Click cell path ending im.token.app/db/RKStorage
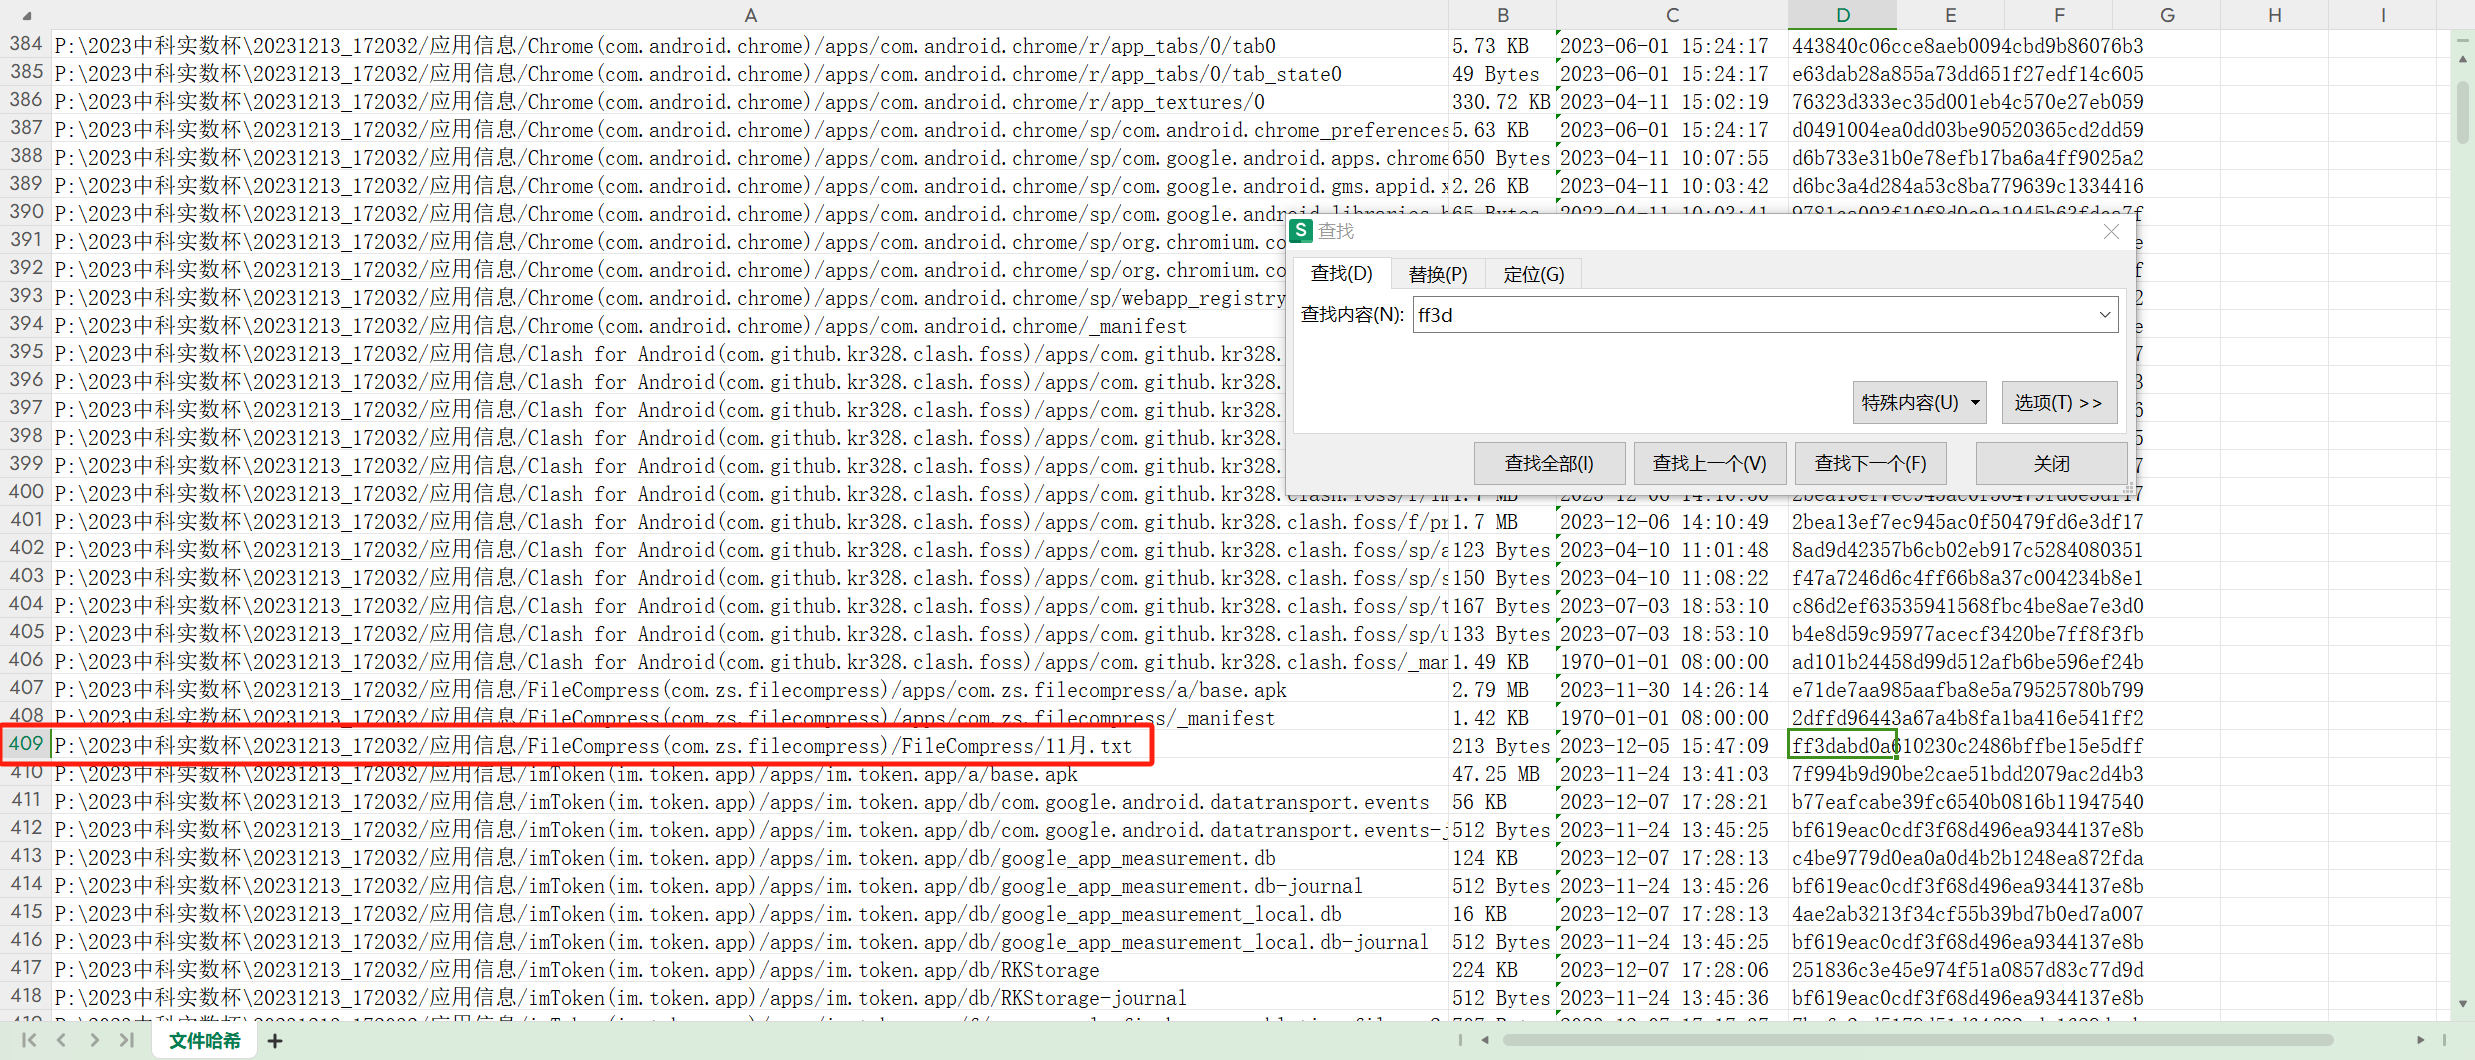Image resolution: width=2475 pixels, height=1060 pixels. [x=750, y=970]
